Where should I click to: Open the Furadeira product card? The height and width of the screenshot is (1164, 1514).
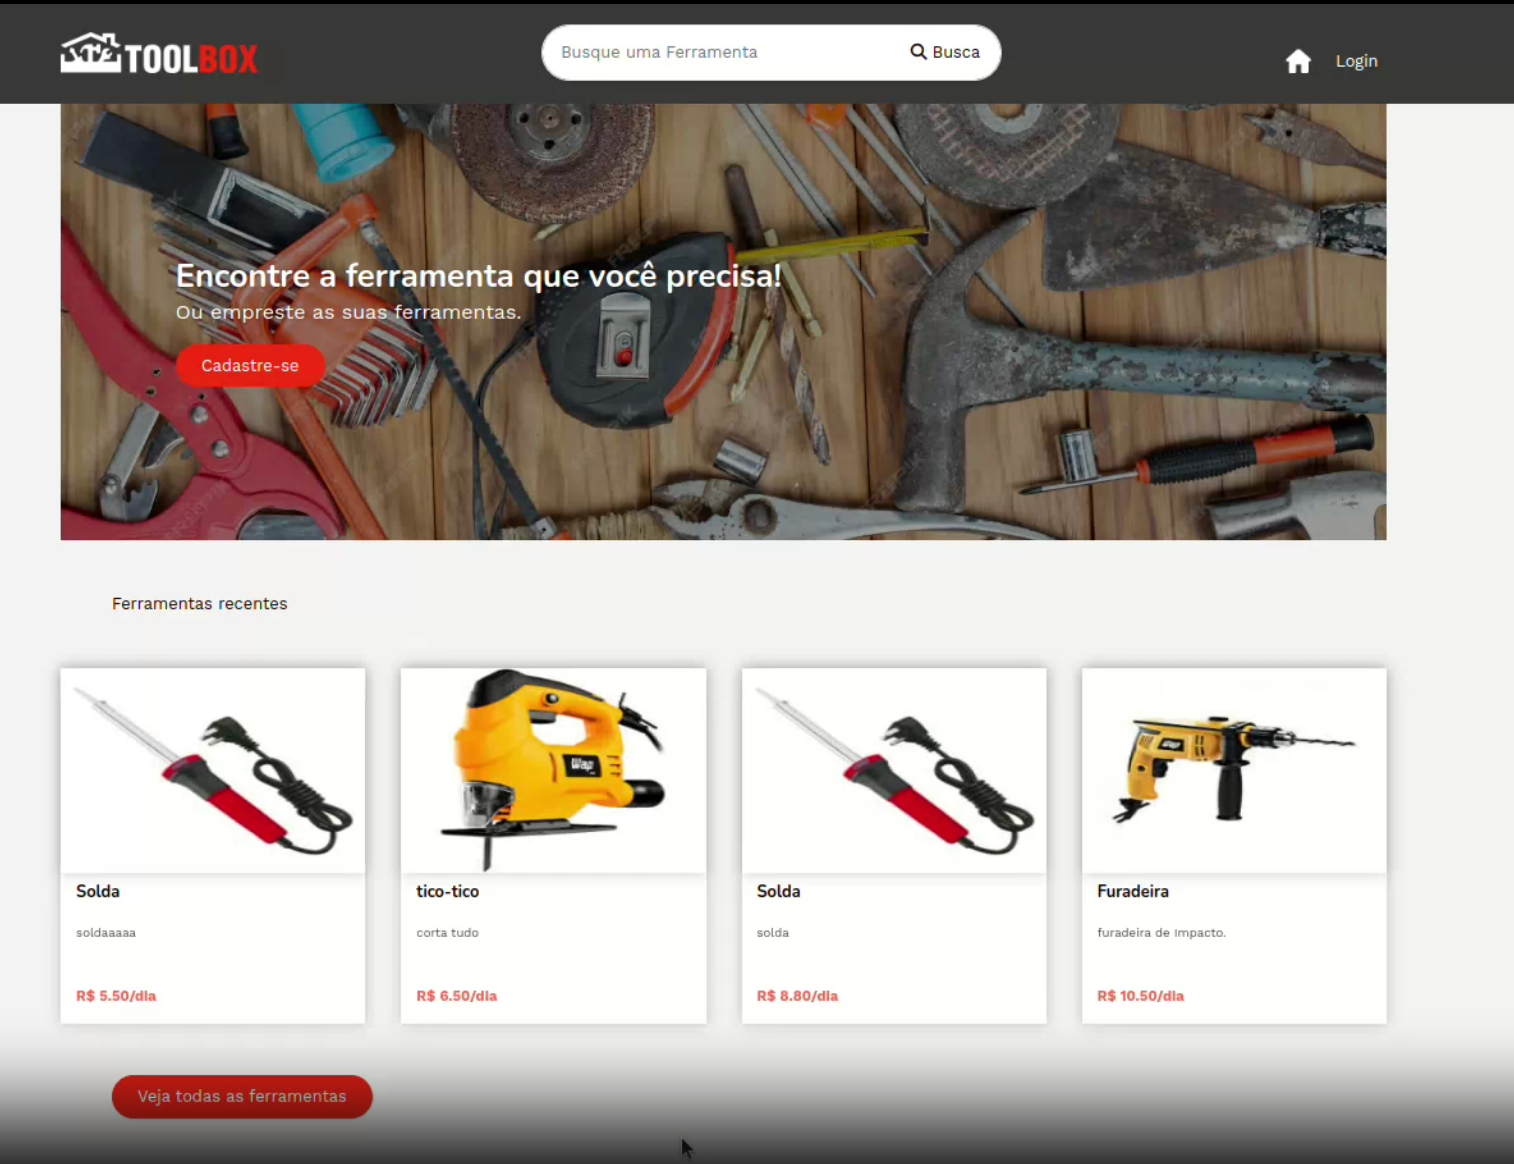[x=1233, y=845]
